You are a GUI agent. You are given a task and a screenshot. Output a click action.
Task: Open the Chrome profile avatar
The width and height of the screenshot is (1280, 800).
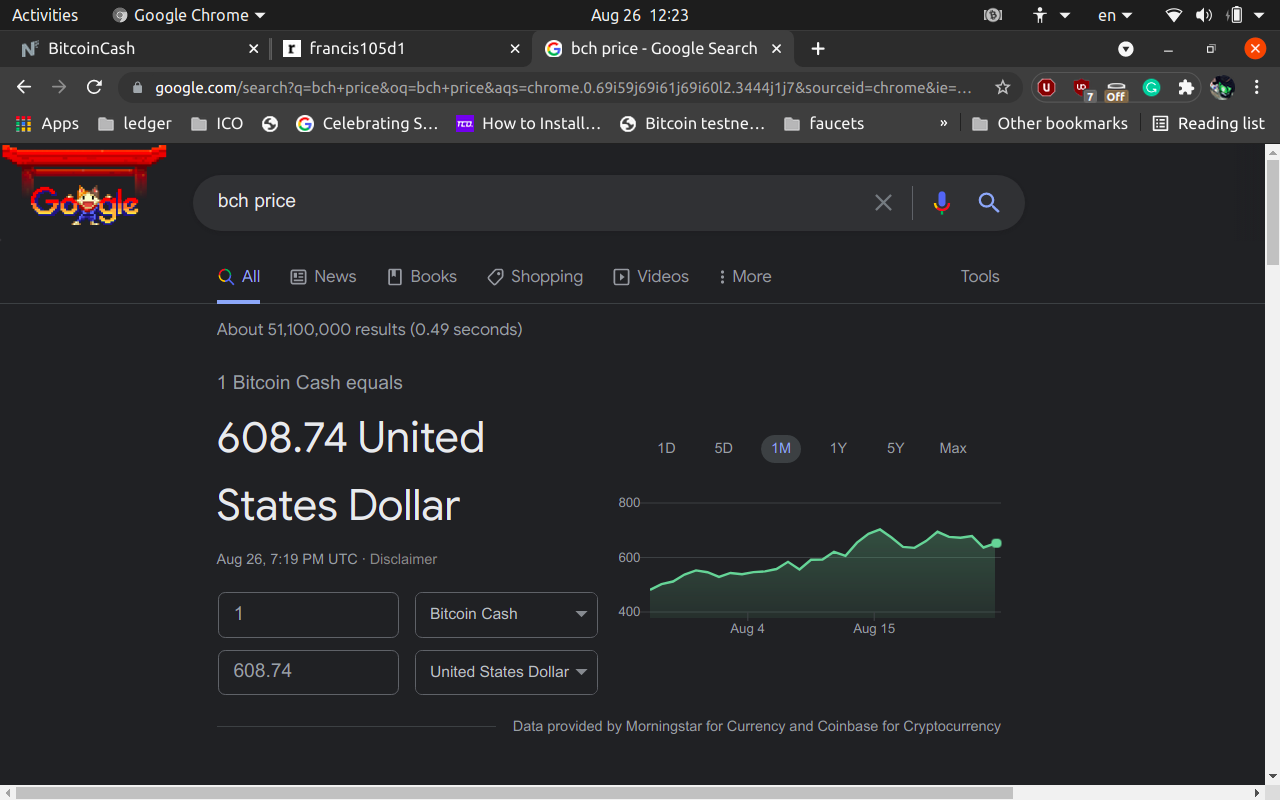click(x=1222, y=88)
